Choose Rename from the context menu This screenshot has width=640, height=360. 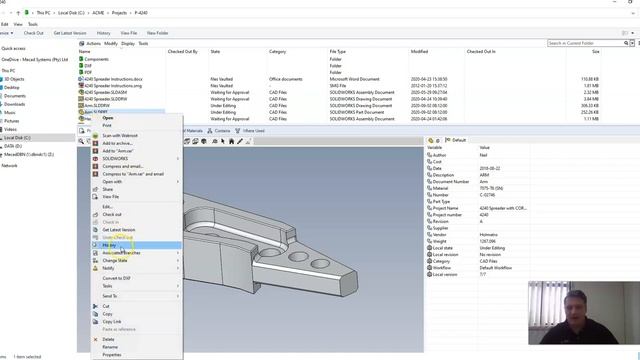110,347
